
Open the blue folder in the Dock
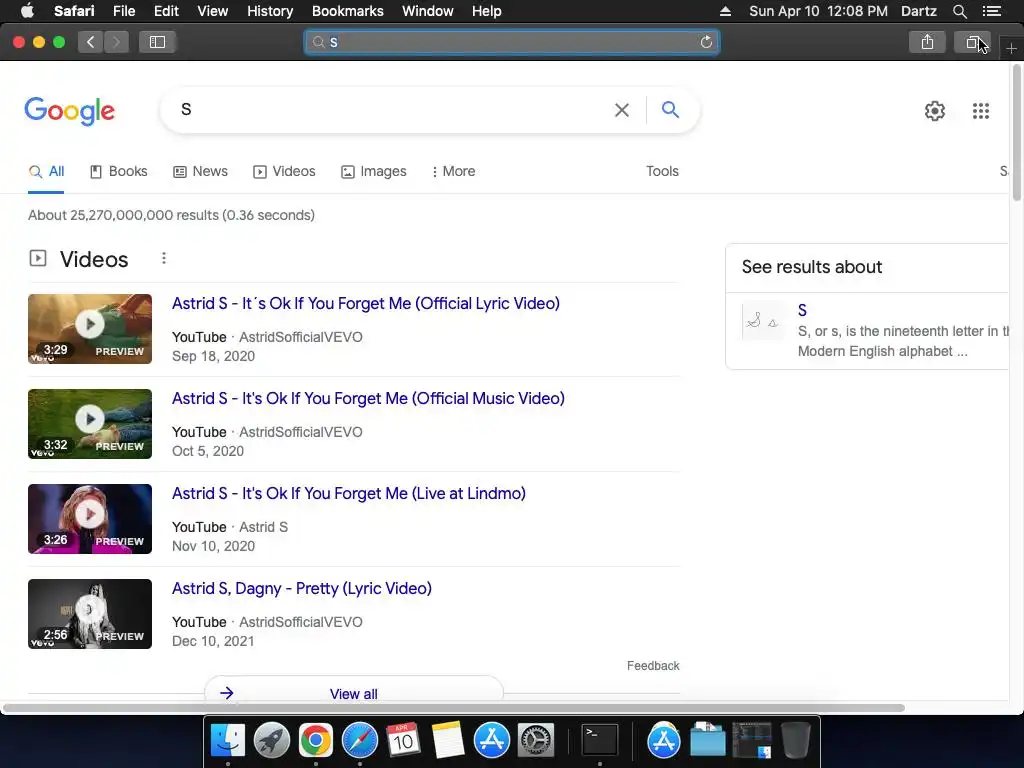coord(708,740)
